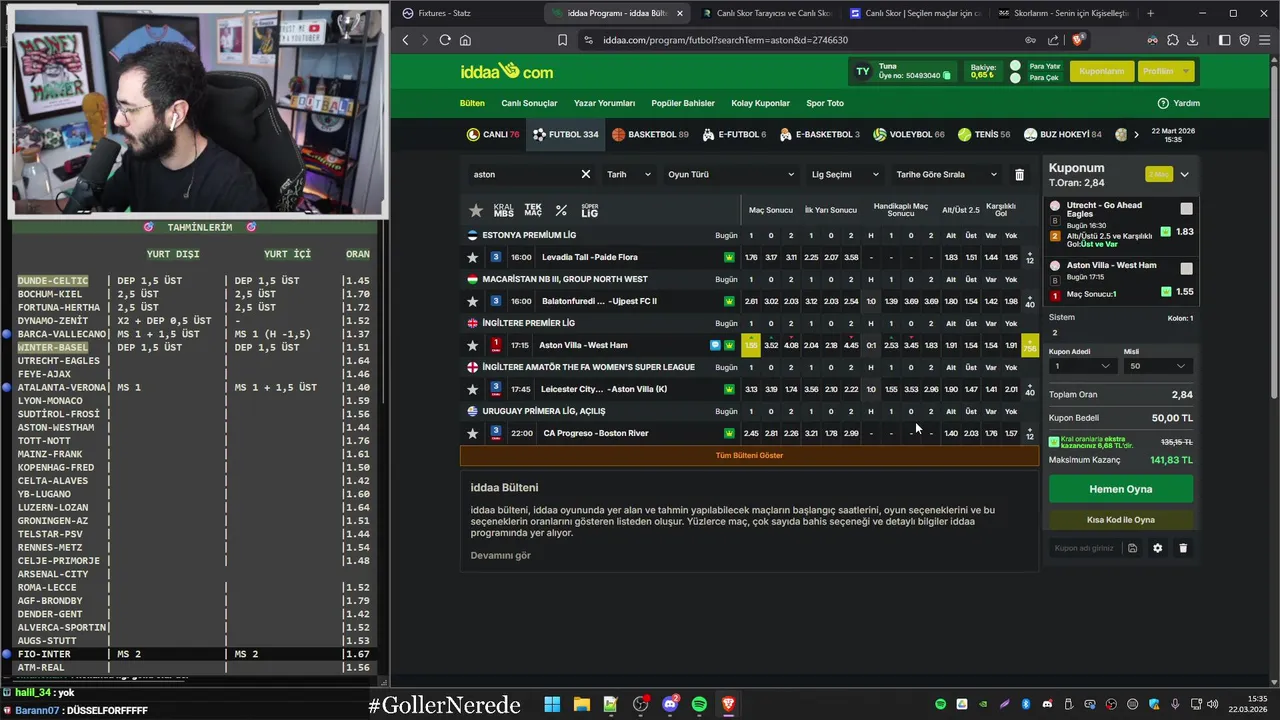
Task: Open the Popüler Bahisler menu item
Action: click(683, 103)
